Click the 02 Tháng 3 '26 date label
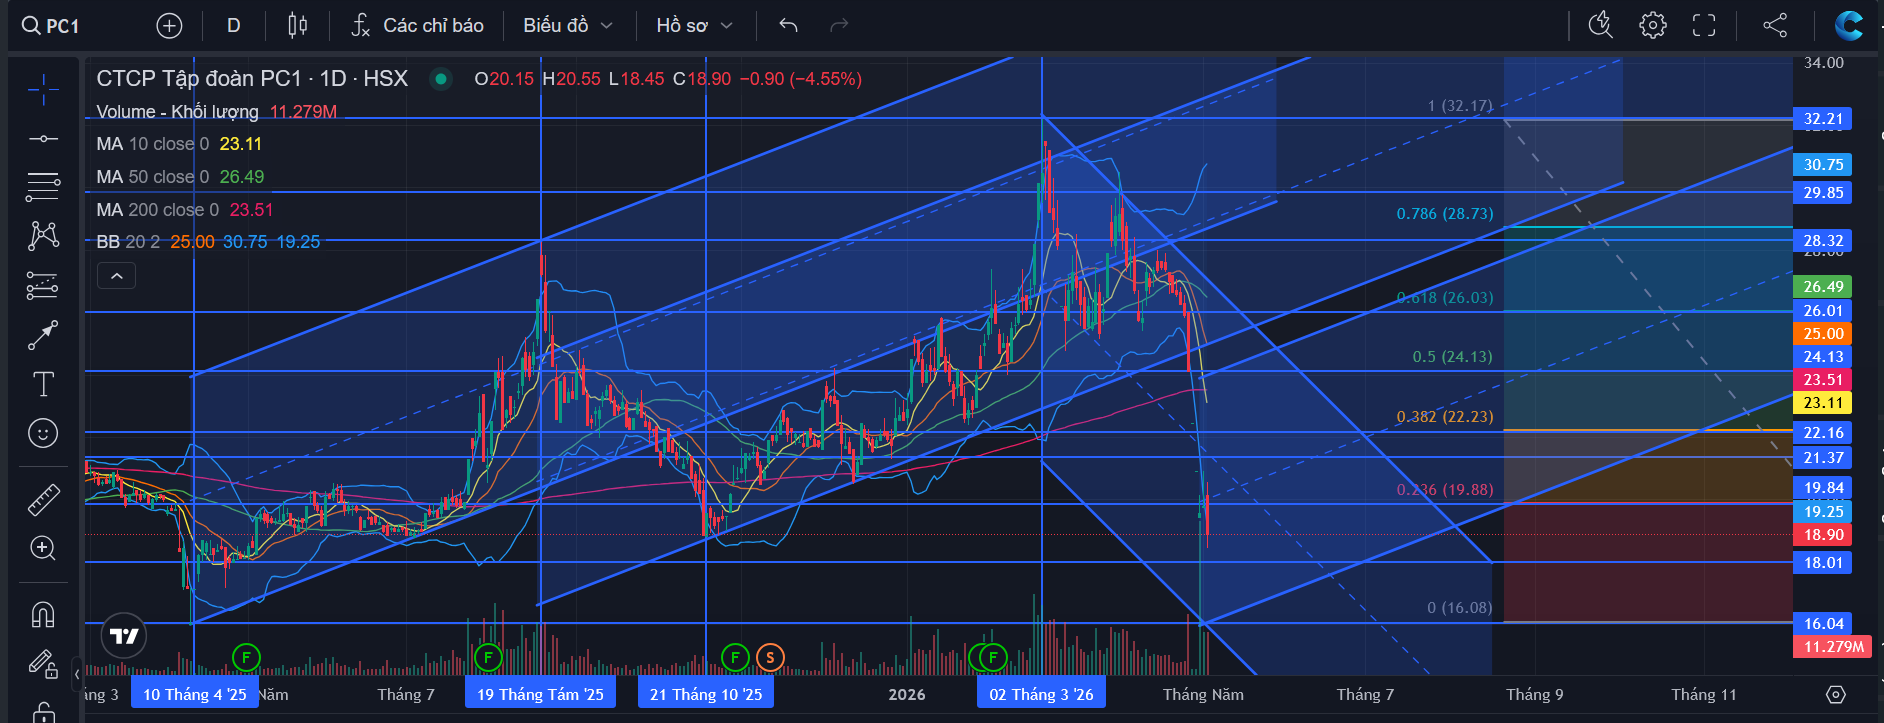The image size is (1884, 723). [1041, 695]
